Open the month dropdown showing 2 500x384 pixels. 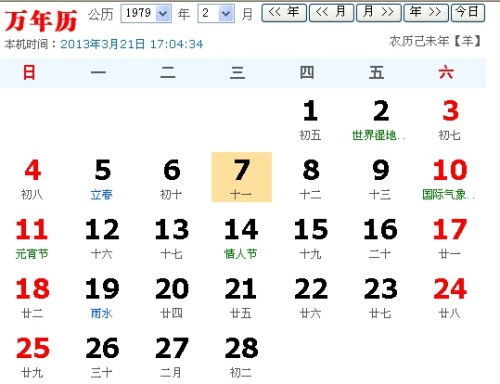coord(216,13)
